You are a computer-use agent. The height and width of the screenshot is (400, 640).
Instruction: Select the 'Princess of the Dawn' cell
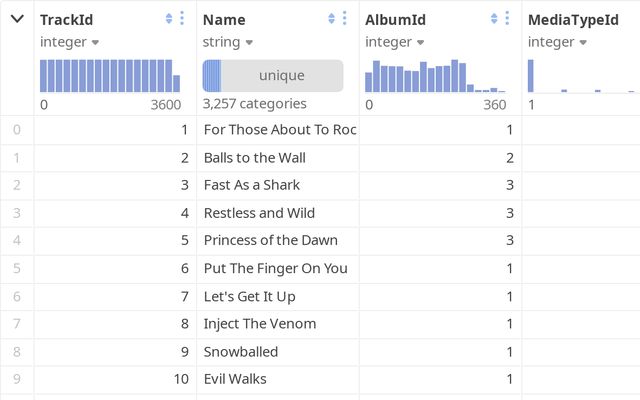click(270, 240)
